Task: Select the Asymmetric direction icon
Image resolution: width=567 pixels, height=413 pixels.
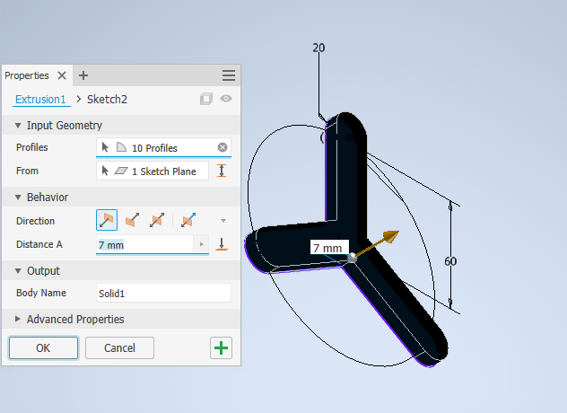Action: pos(188,220)
